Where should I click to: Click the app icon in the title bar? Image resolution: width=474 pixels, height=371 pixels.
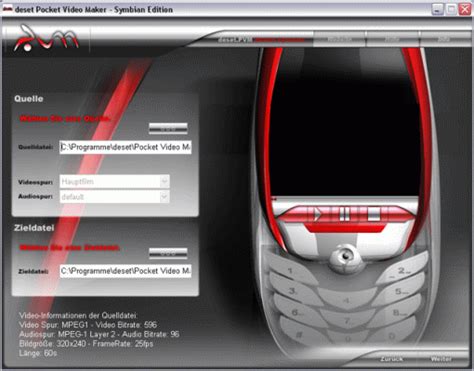[x=7, y=9]
